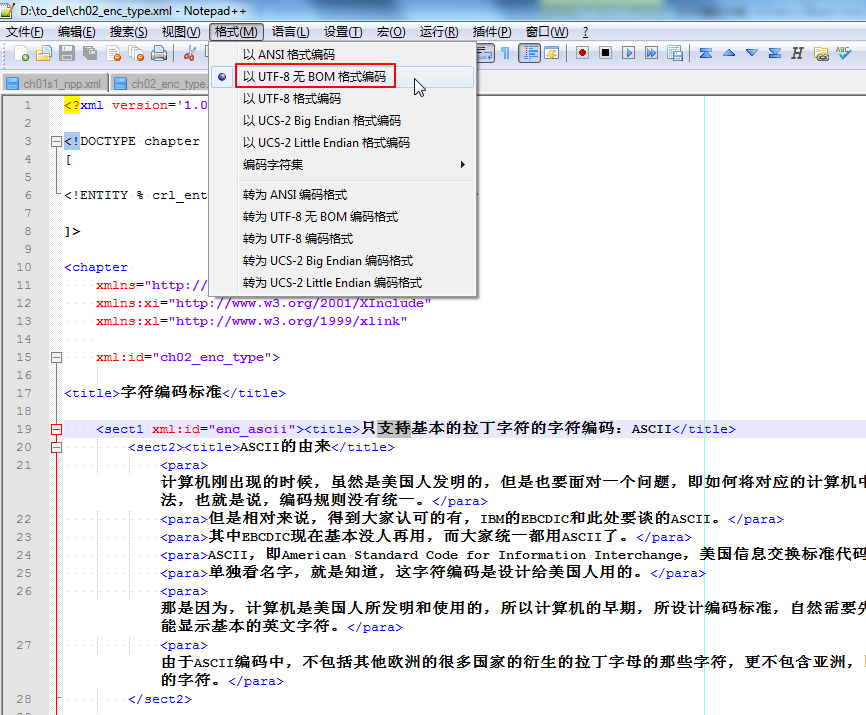866x715 pixels.
Task: Click the folder with link toolbar icon
Action: (821, 53)
